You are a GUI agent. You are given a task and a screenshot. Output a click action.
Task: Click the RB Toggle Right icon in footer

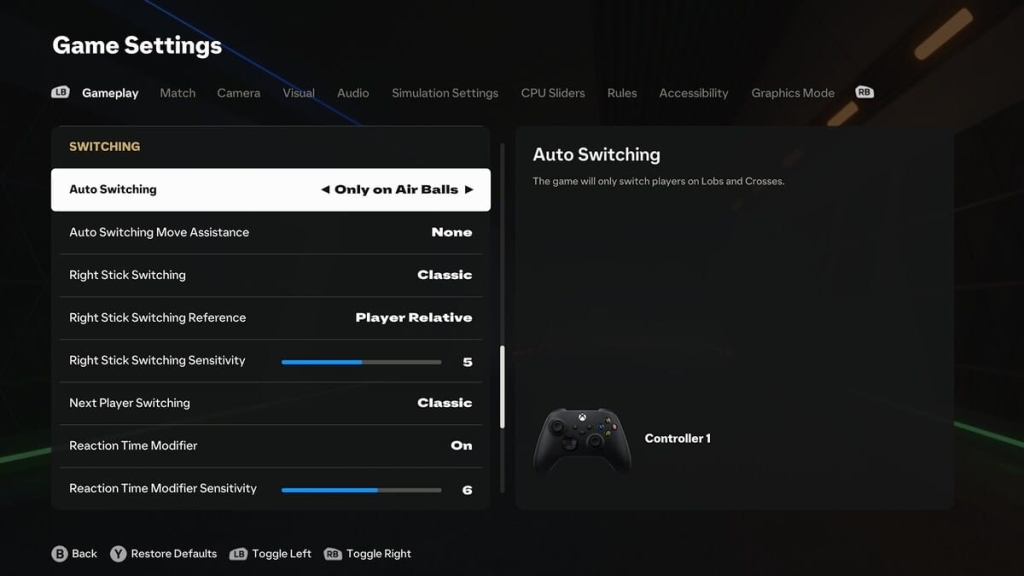(x=332, y=554)
